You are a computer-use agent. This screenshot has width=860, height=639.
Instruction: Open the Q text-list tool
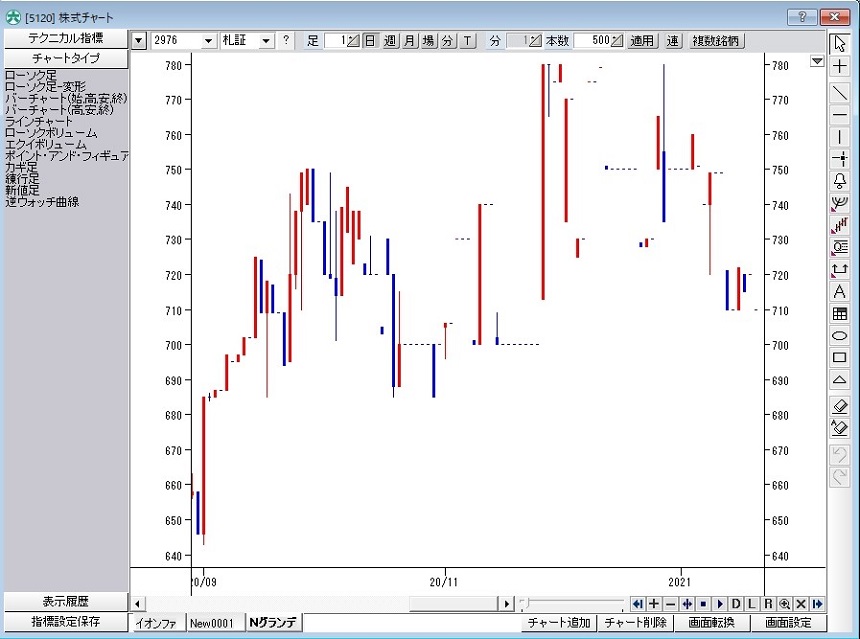839,247
